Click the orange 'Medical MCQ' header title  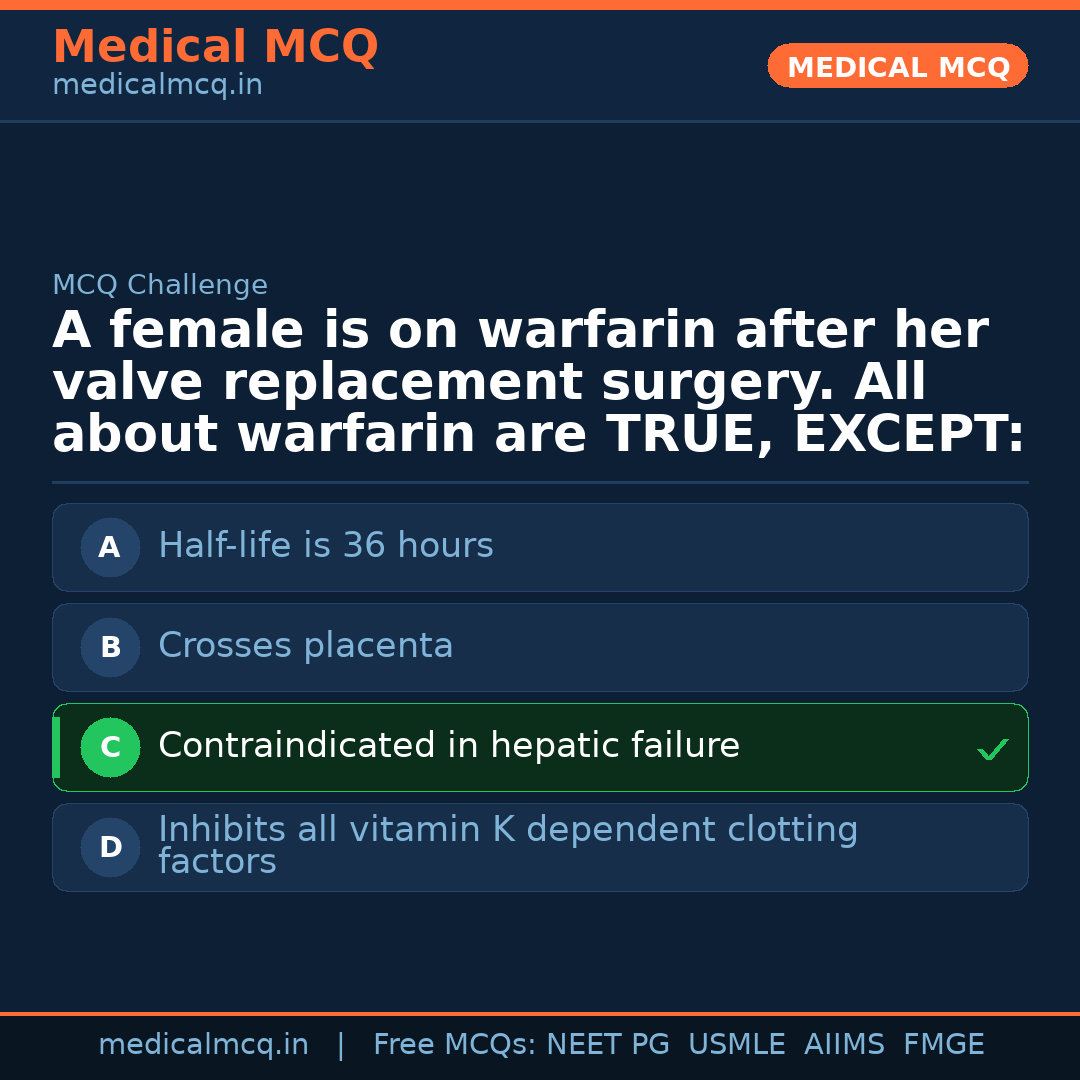(215, 47)
